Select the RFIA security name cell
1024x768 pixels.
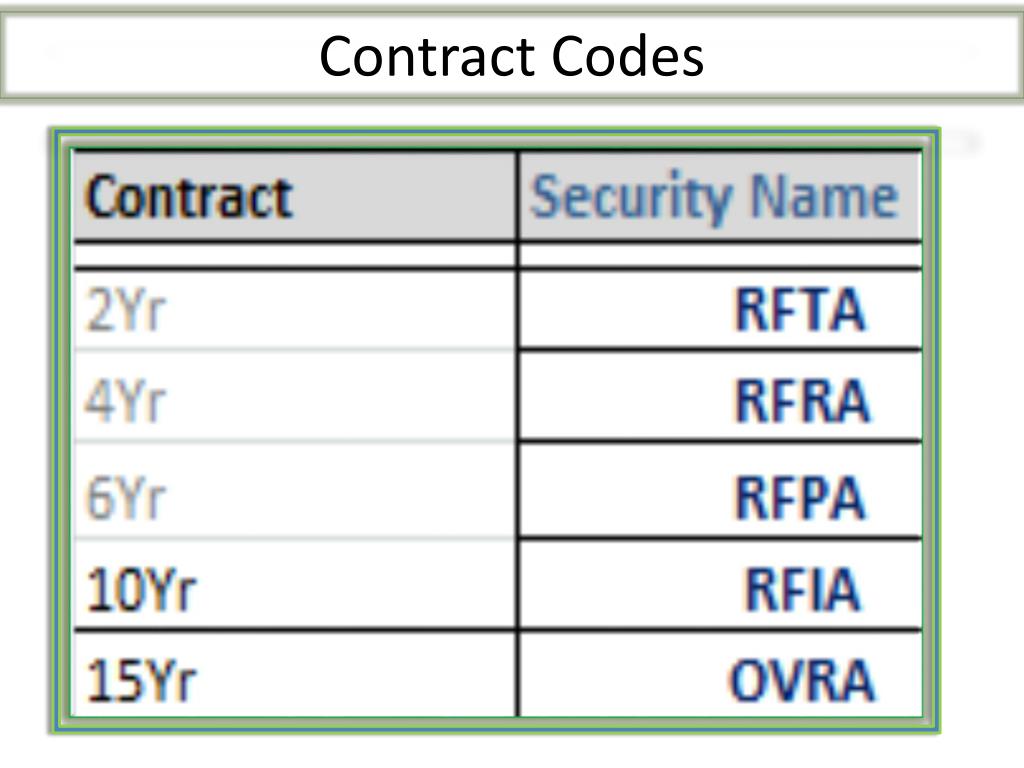tap(720, 585)
